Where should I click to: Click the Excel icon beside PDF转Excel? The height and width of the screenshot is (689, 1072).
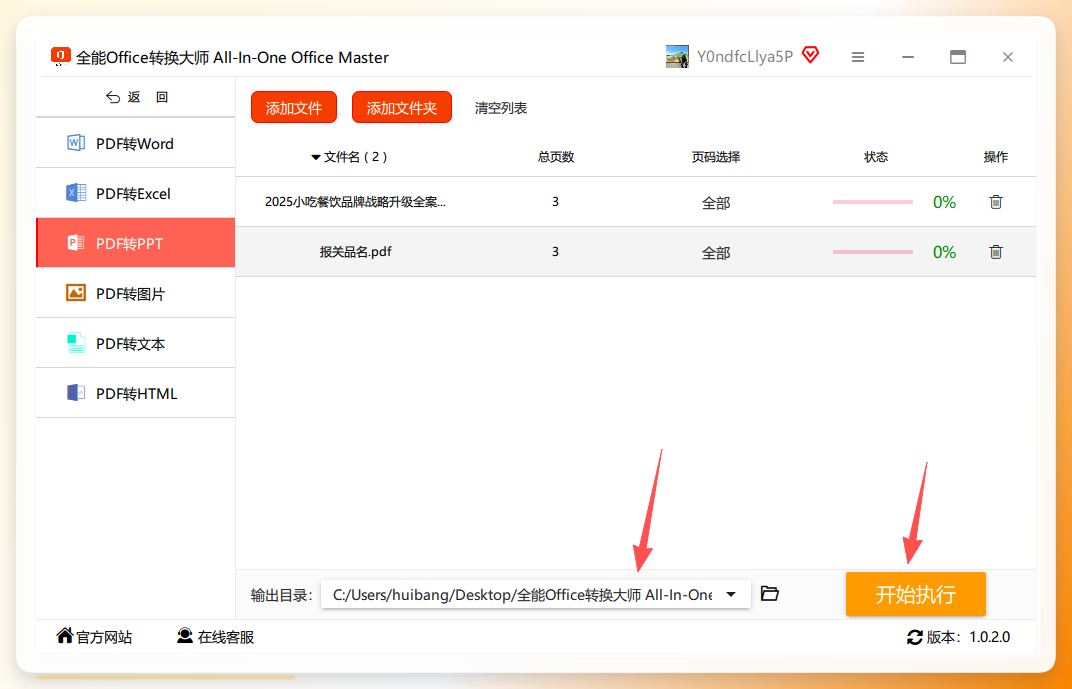tap(76, 193)
